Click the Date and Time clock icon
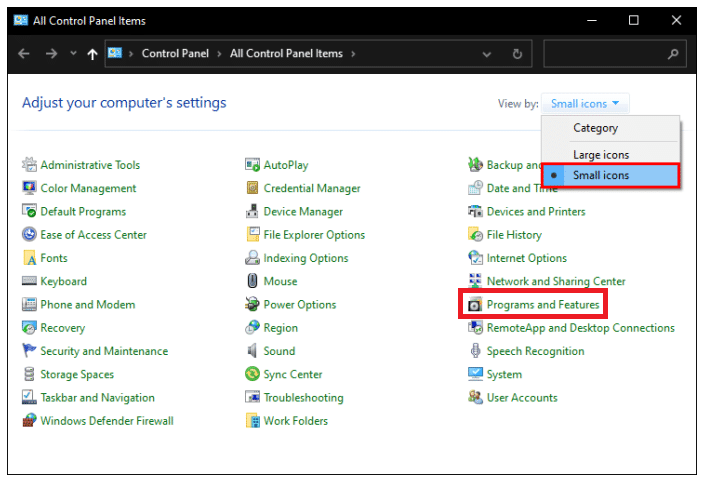Image resolution: width=702 pixels, height=483 pixels. point(475,188)
